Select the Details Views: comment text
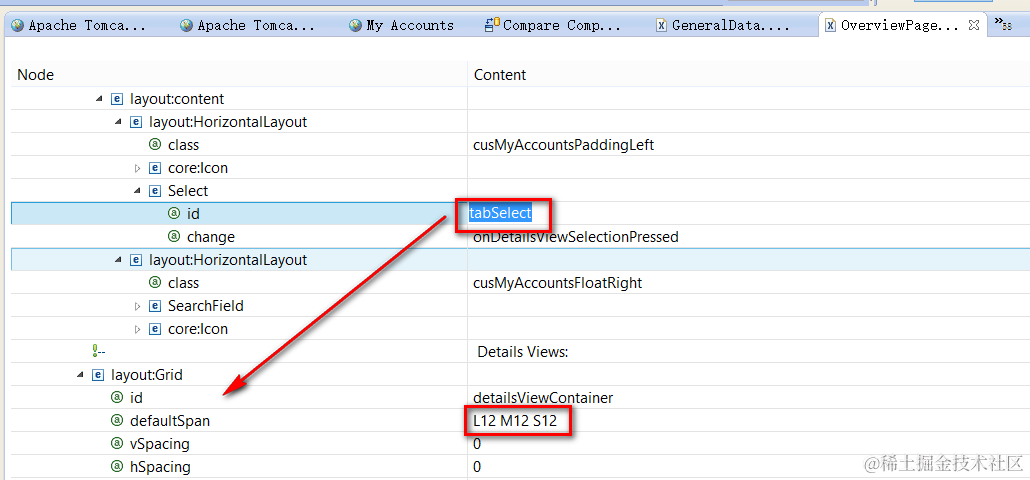Viewport: 1030px width, 480px height. point(523,352)
